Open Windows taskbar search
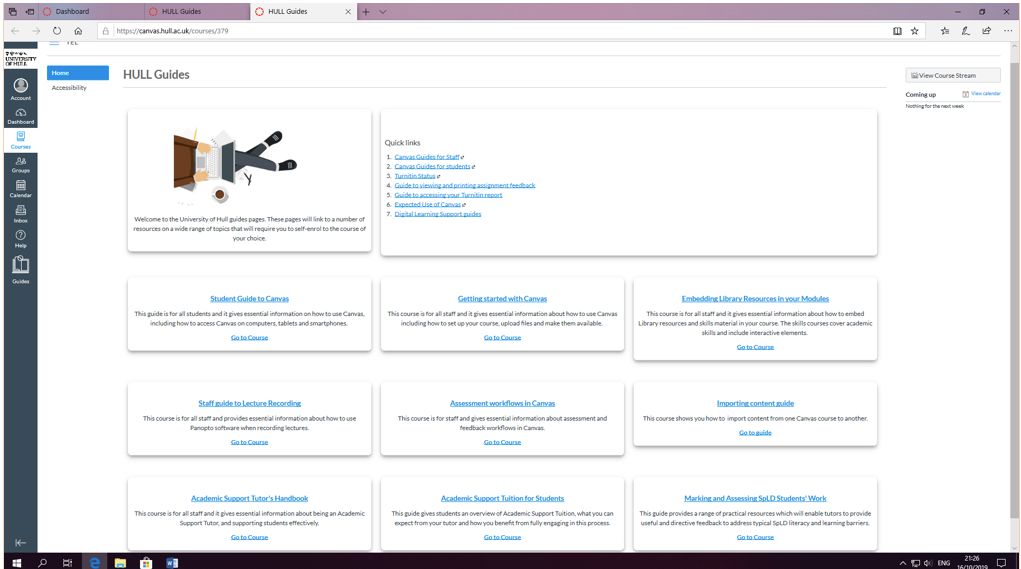 pyautogui.click(x=42, y=562)
